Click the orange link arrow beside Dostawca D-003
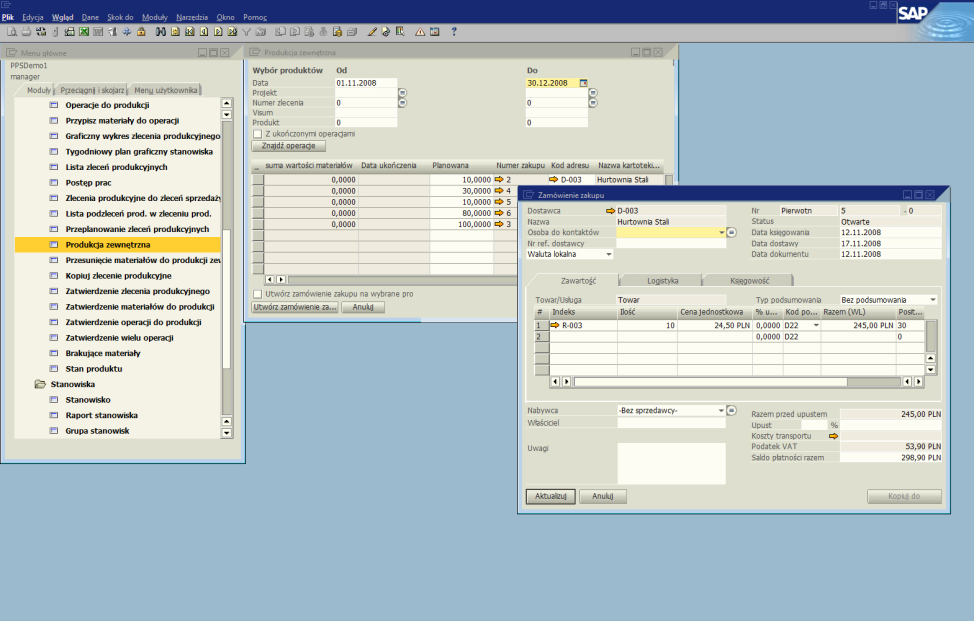The height and width of the screenshot is (621, 974). 610,211
